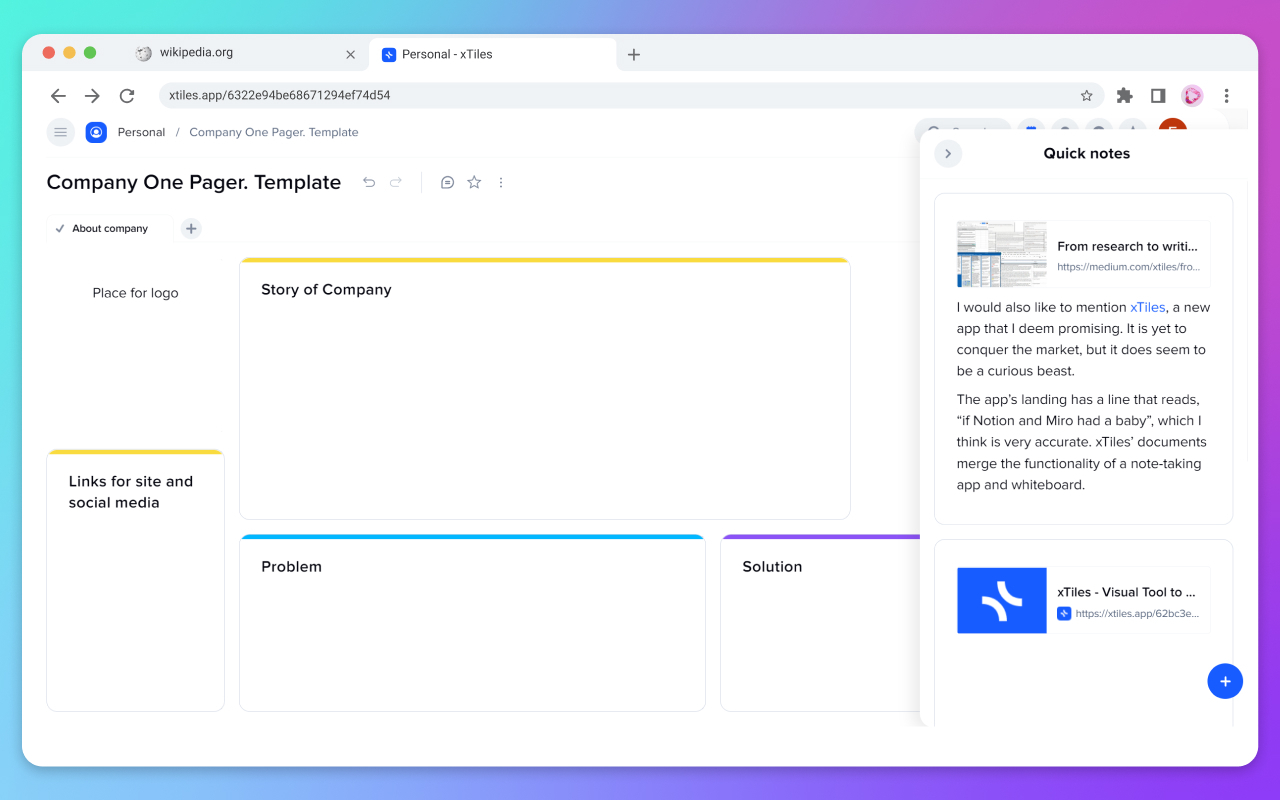The image size is (1280, 800).
Task: Open browser extensions puzzle icon
Action: point(1124,95)
